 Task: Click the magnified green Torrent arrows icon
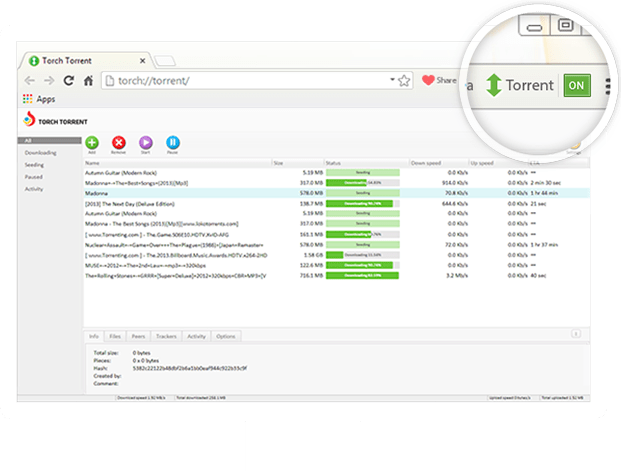493,85
